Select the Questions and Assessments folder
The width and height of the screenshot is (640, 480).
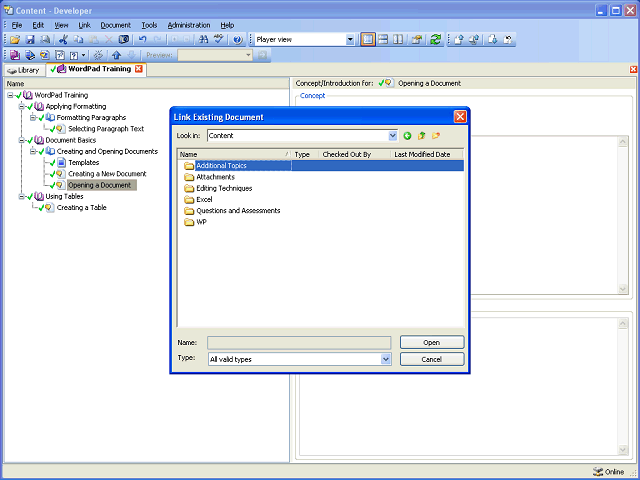(x=238, y=211)
